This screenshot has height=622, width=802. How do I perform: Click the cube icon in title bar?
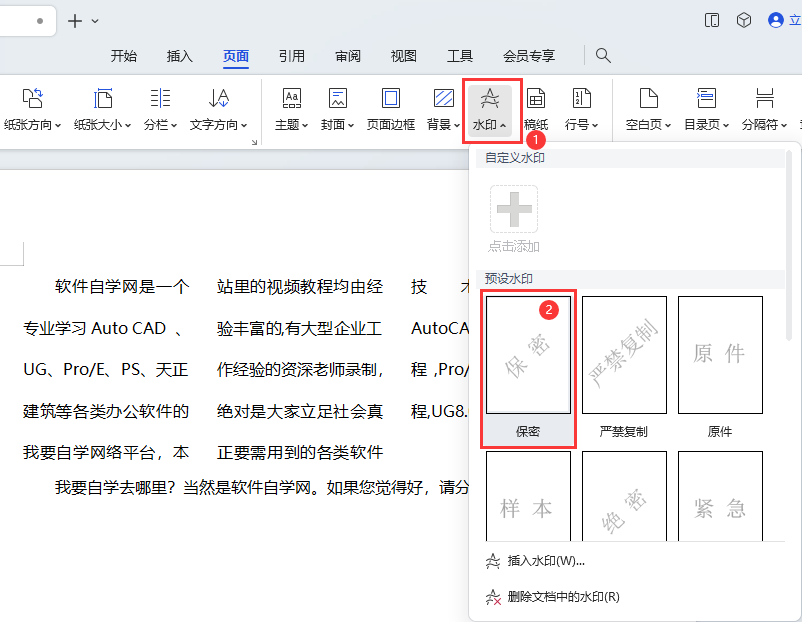(744, 20)
